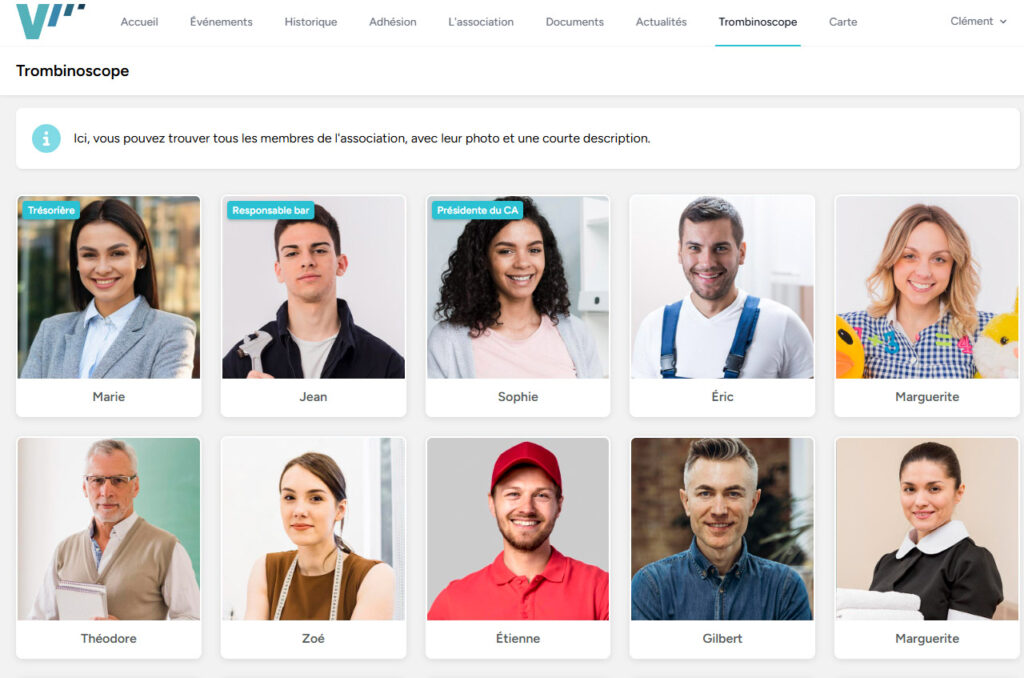Open the Accueil menu item
This screenshot has height=678, width=1024.
tap(139, 22)
